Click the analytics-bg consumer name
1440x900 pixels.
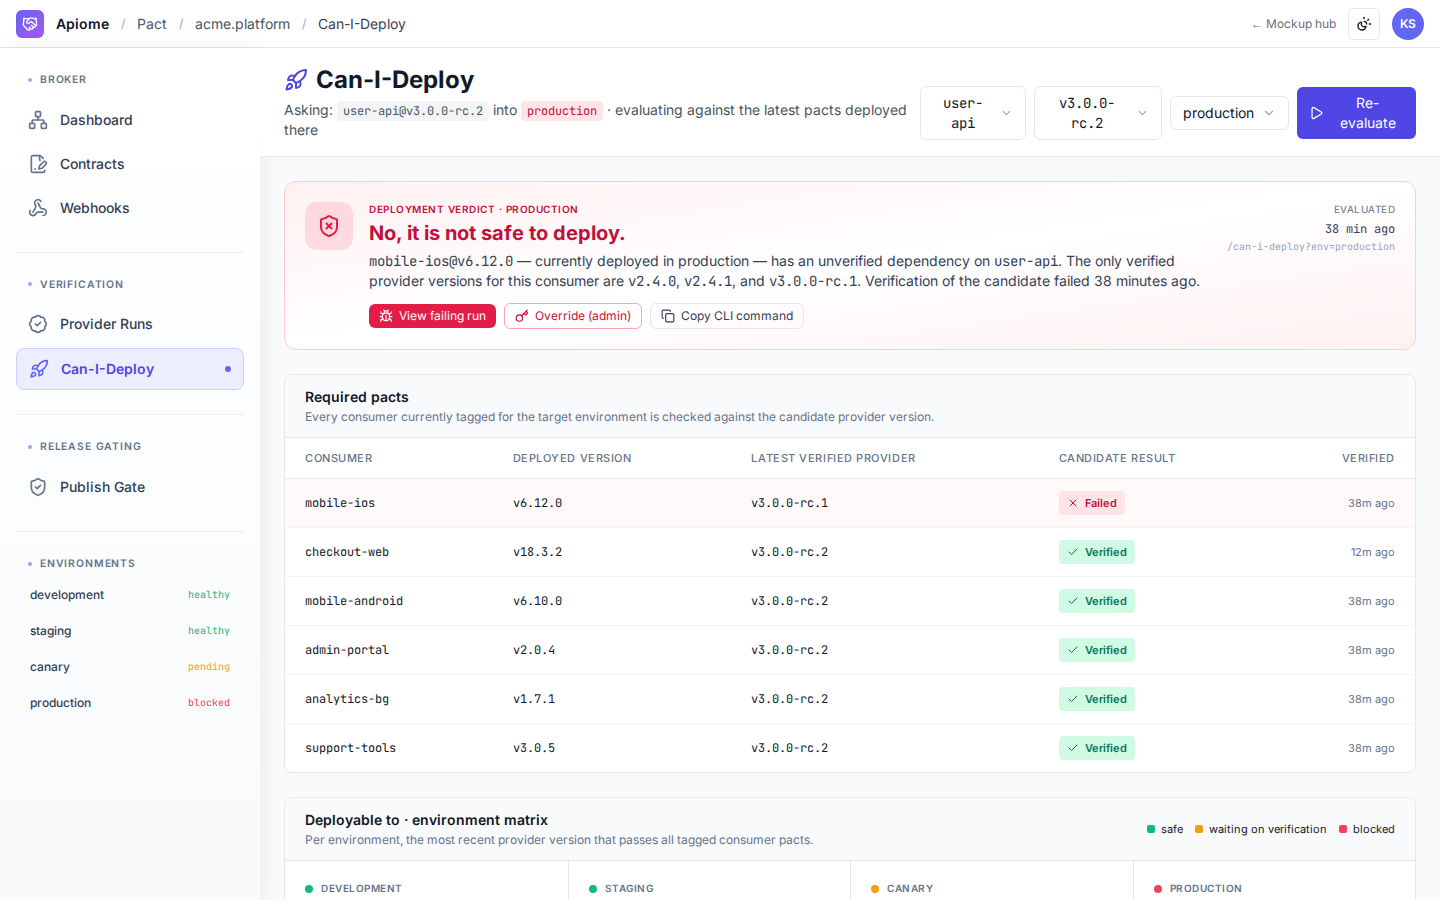click(347, 699)
